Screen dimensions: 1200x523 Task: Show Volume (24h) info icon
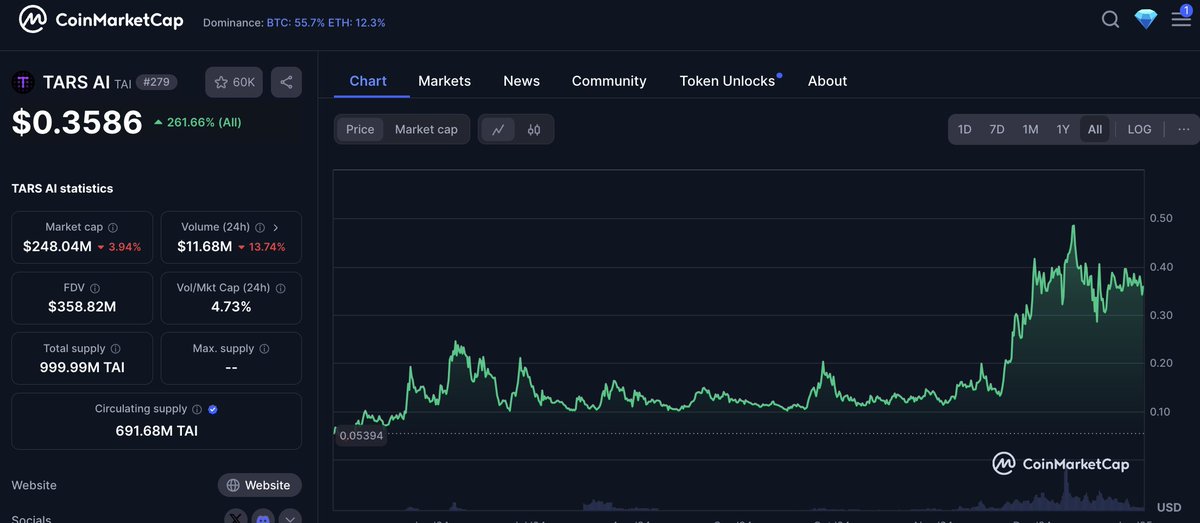click(260, 228)
